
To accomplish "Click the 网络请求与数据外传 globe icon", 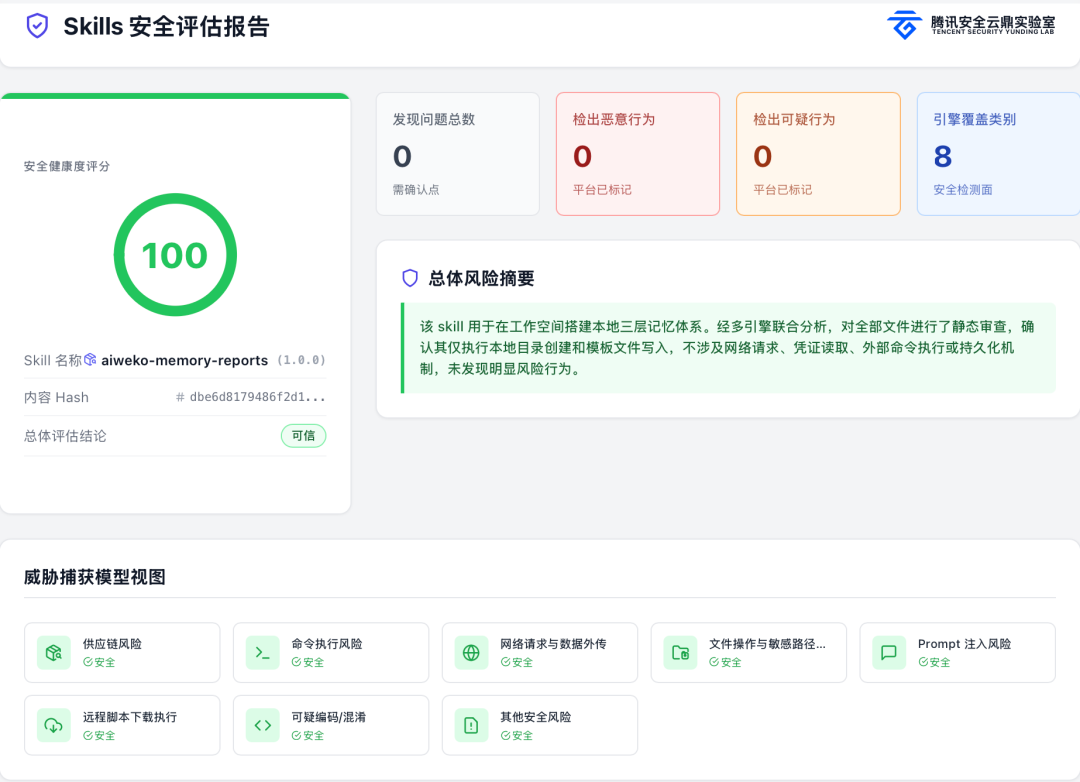I will pyautogui.click(x=471, y=652).
